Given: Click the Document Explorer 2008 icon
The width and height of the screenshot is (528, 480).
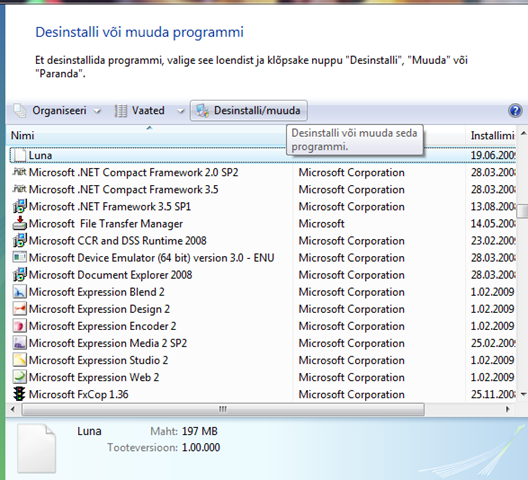Looking at the screenshot, I should click(x=20, y=275).
